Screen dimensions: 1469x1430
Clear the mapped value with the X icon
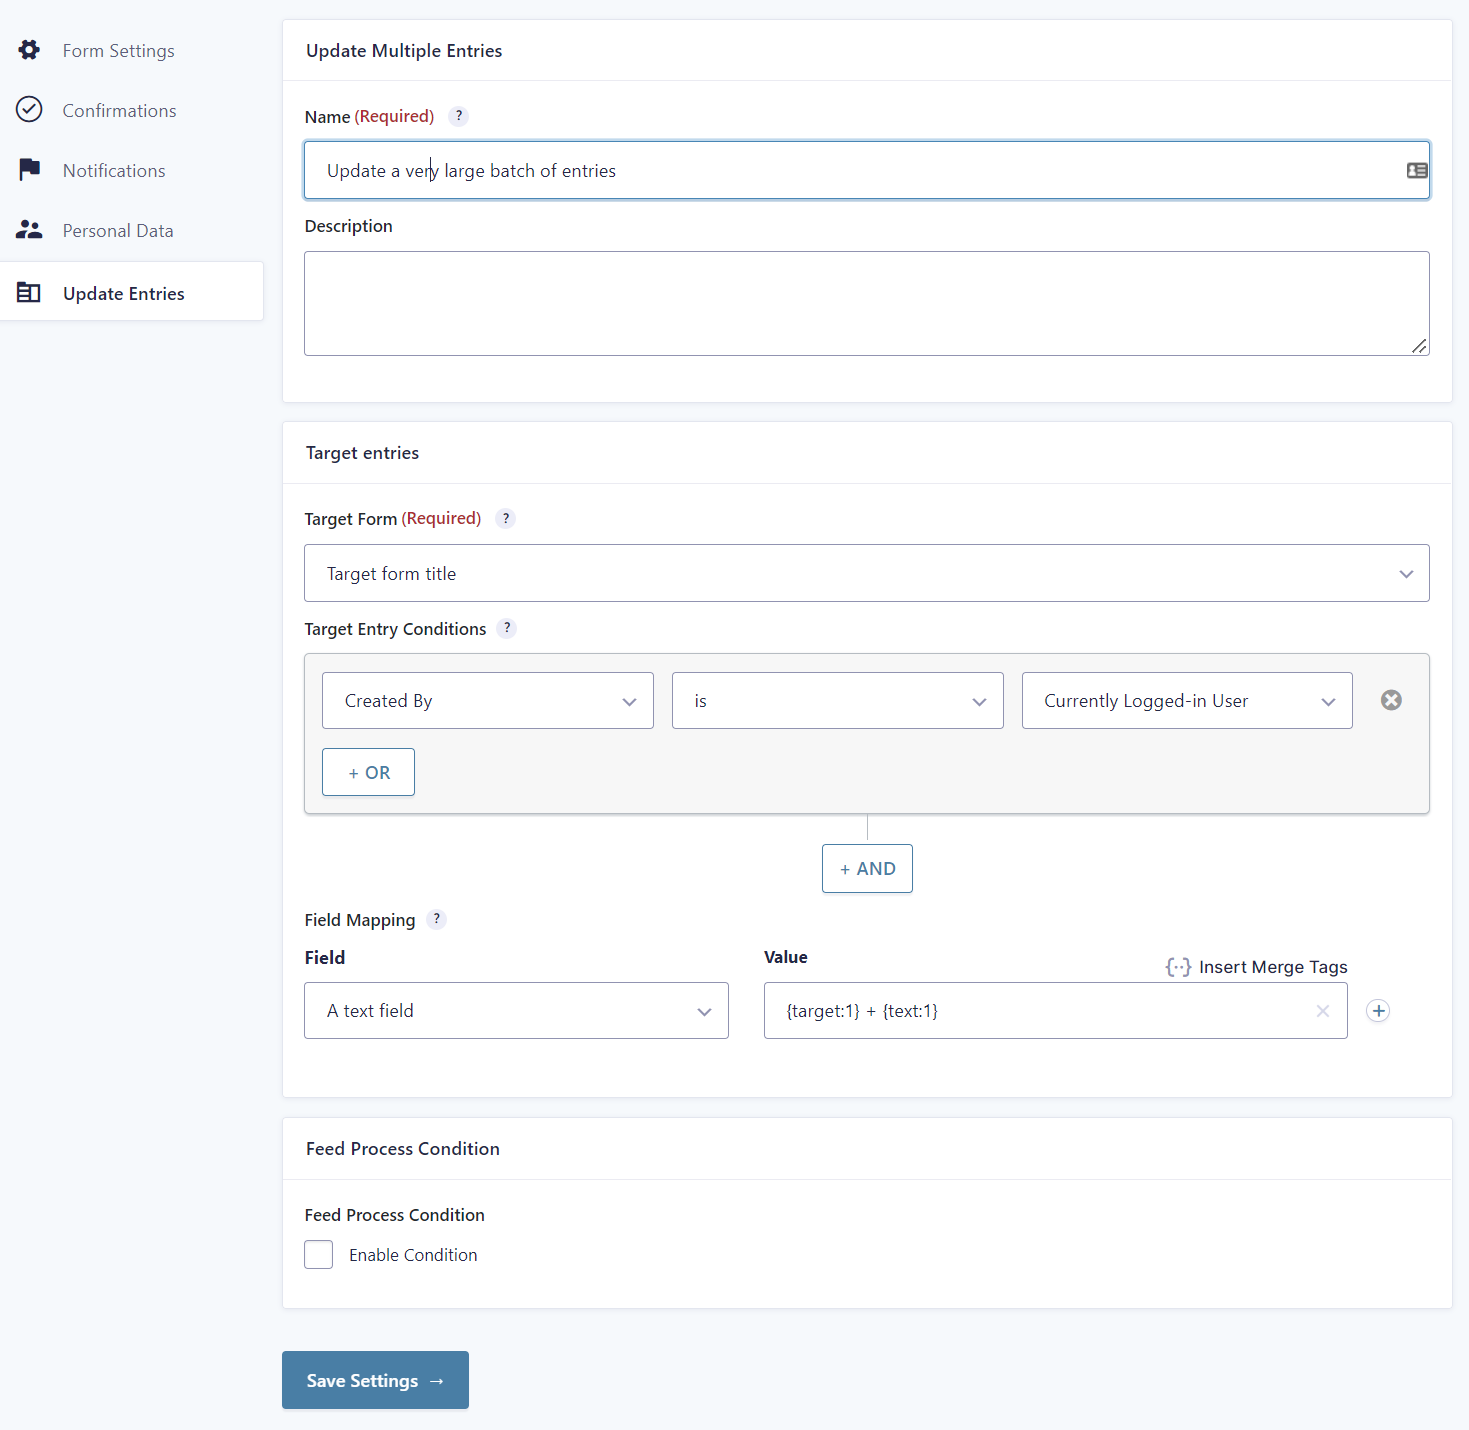(x=1323, y=1011)
